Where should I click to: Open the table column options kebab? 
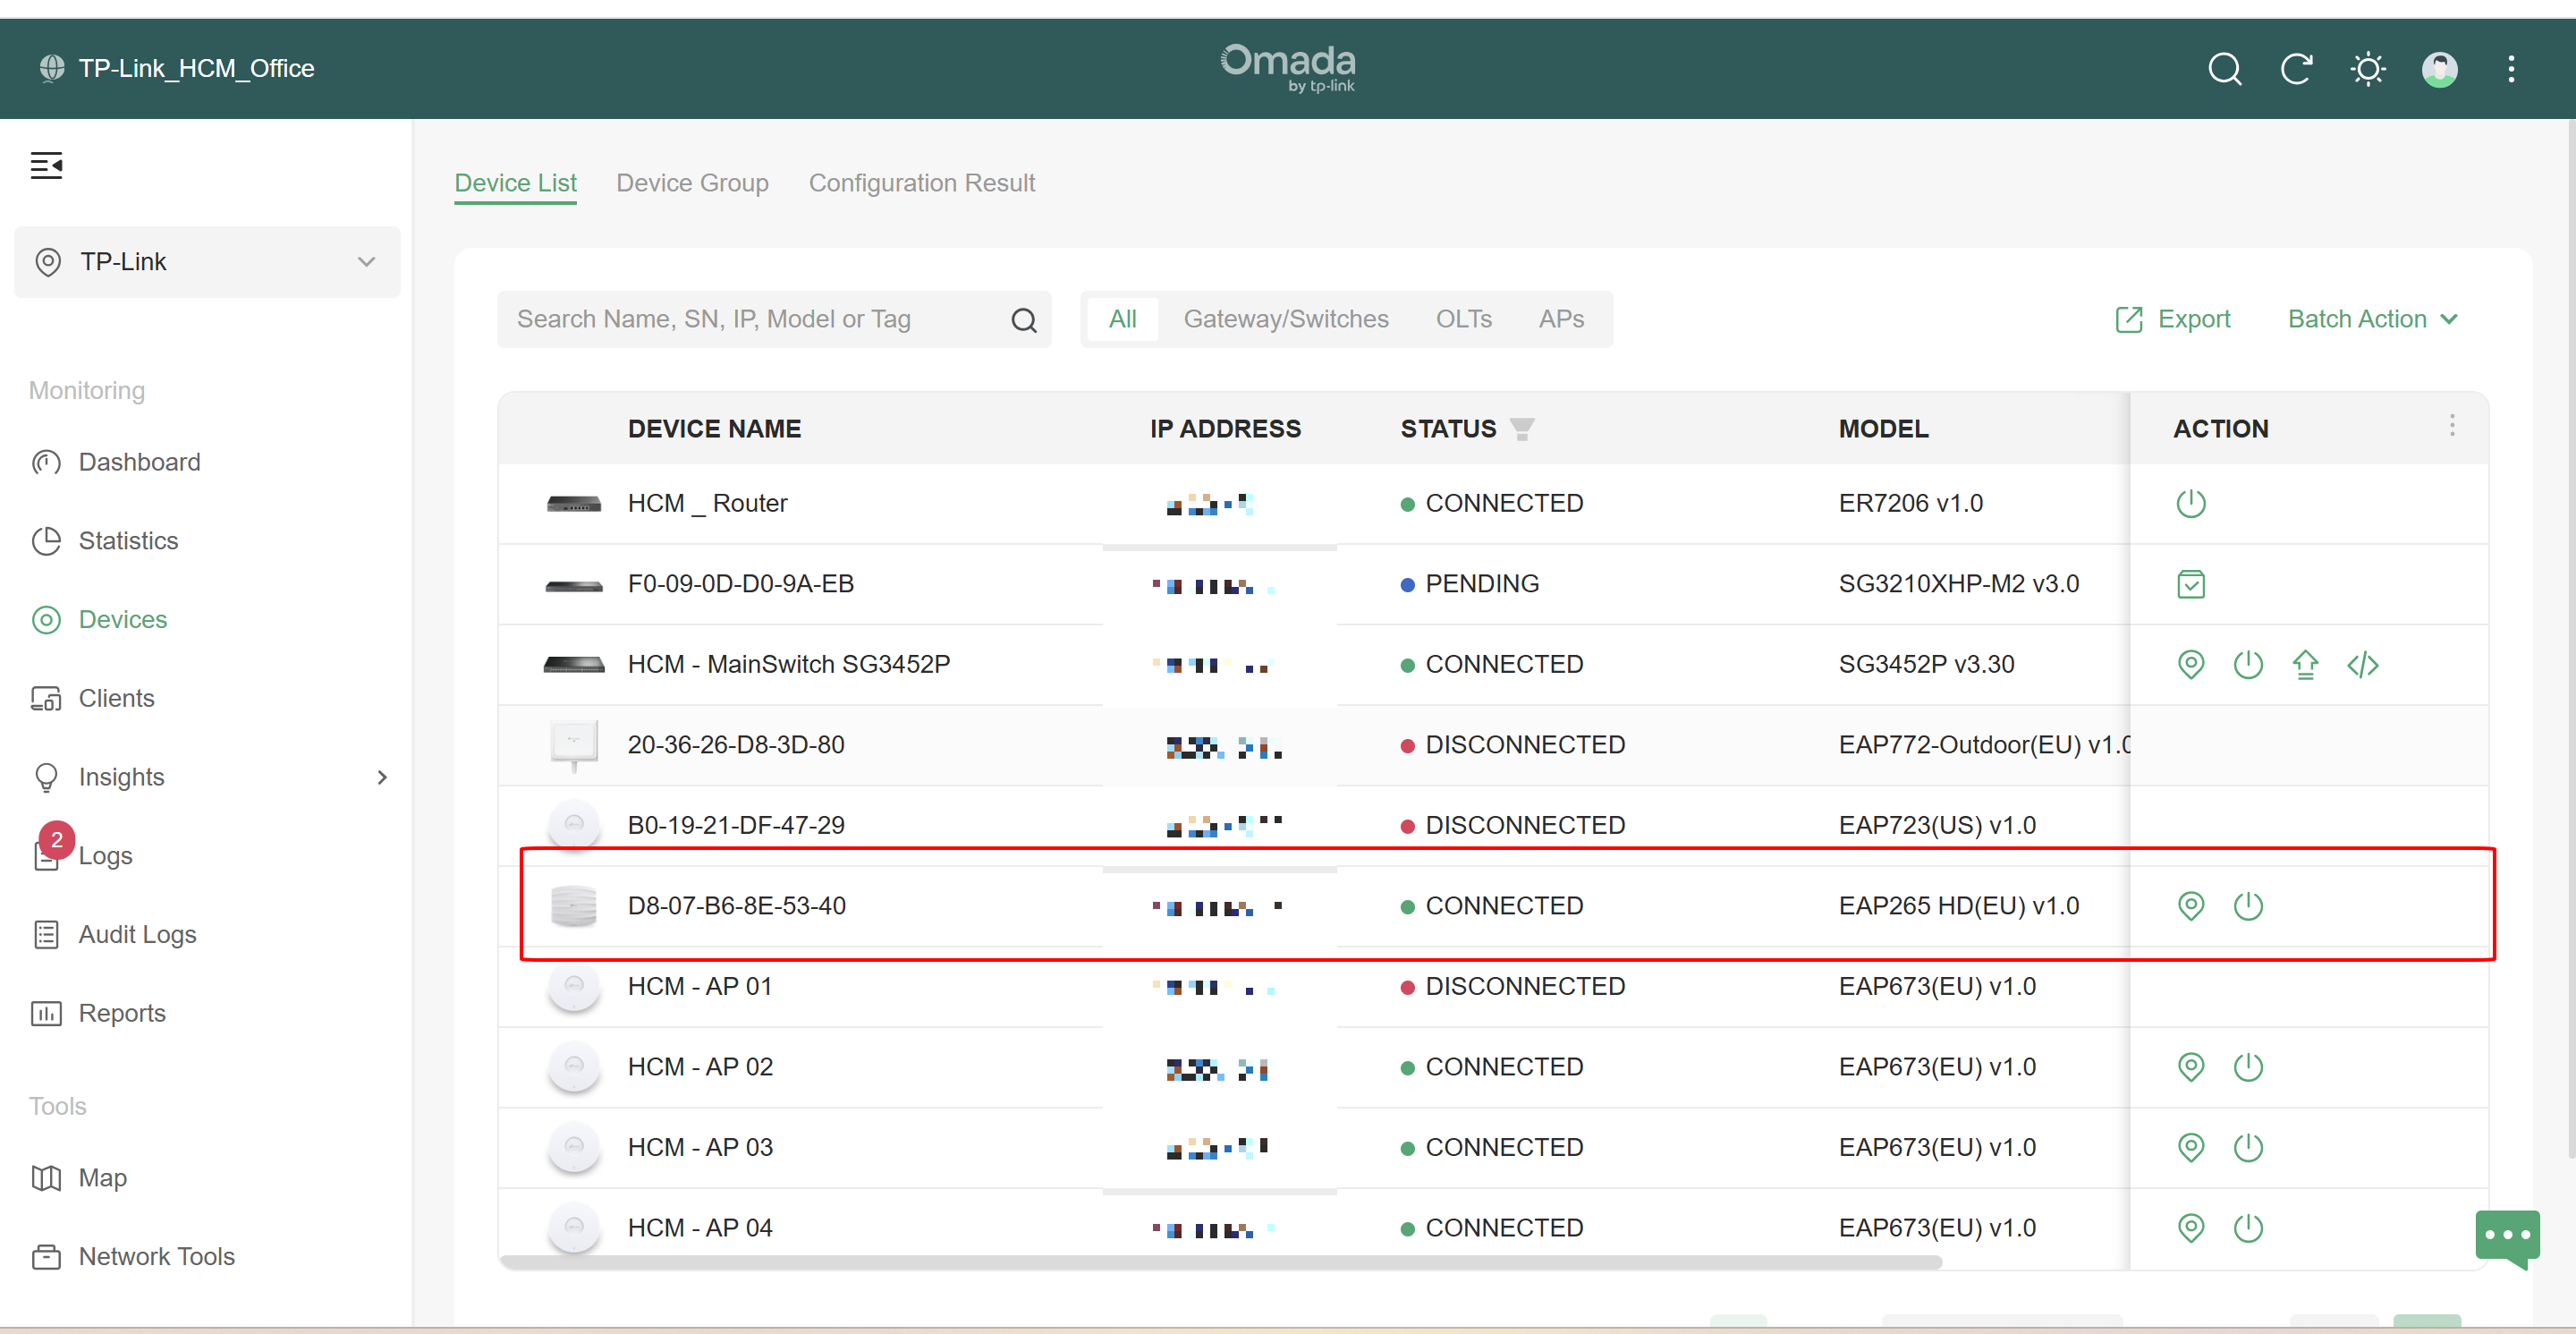point(2451,426)
